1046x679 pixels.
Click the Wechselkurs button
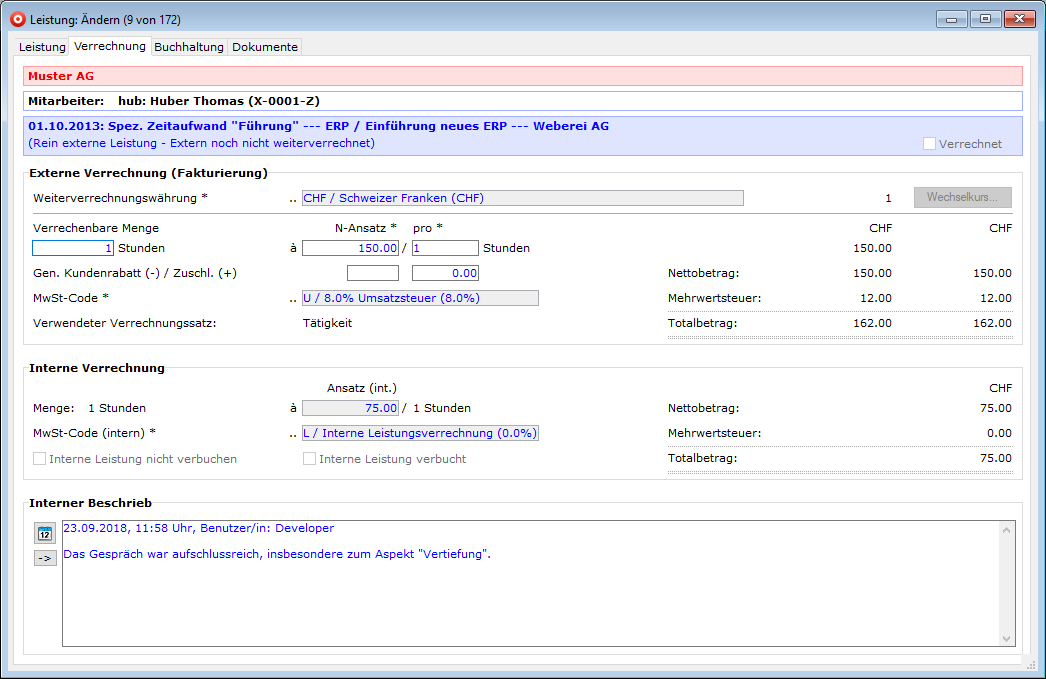click(962, 198)
